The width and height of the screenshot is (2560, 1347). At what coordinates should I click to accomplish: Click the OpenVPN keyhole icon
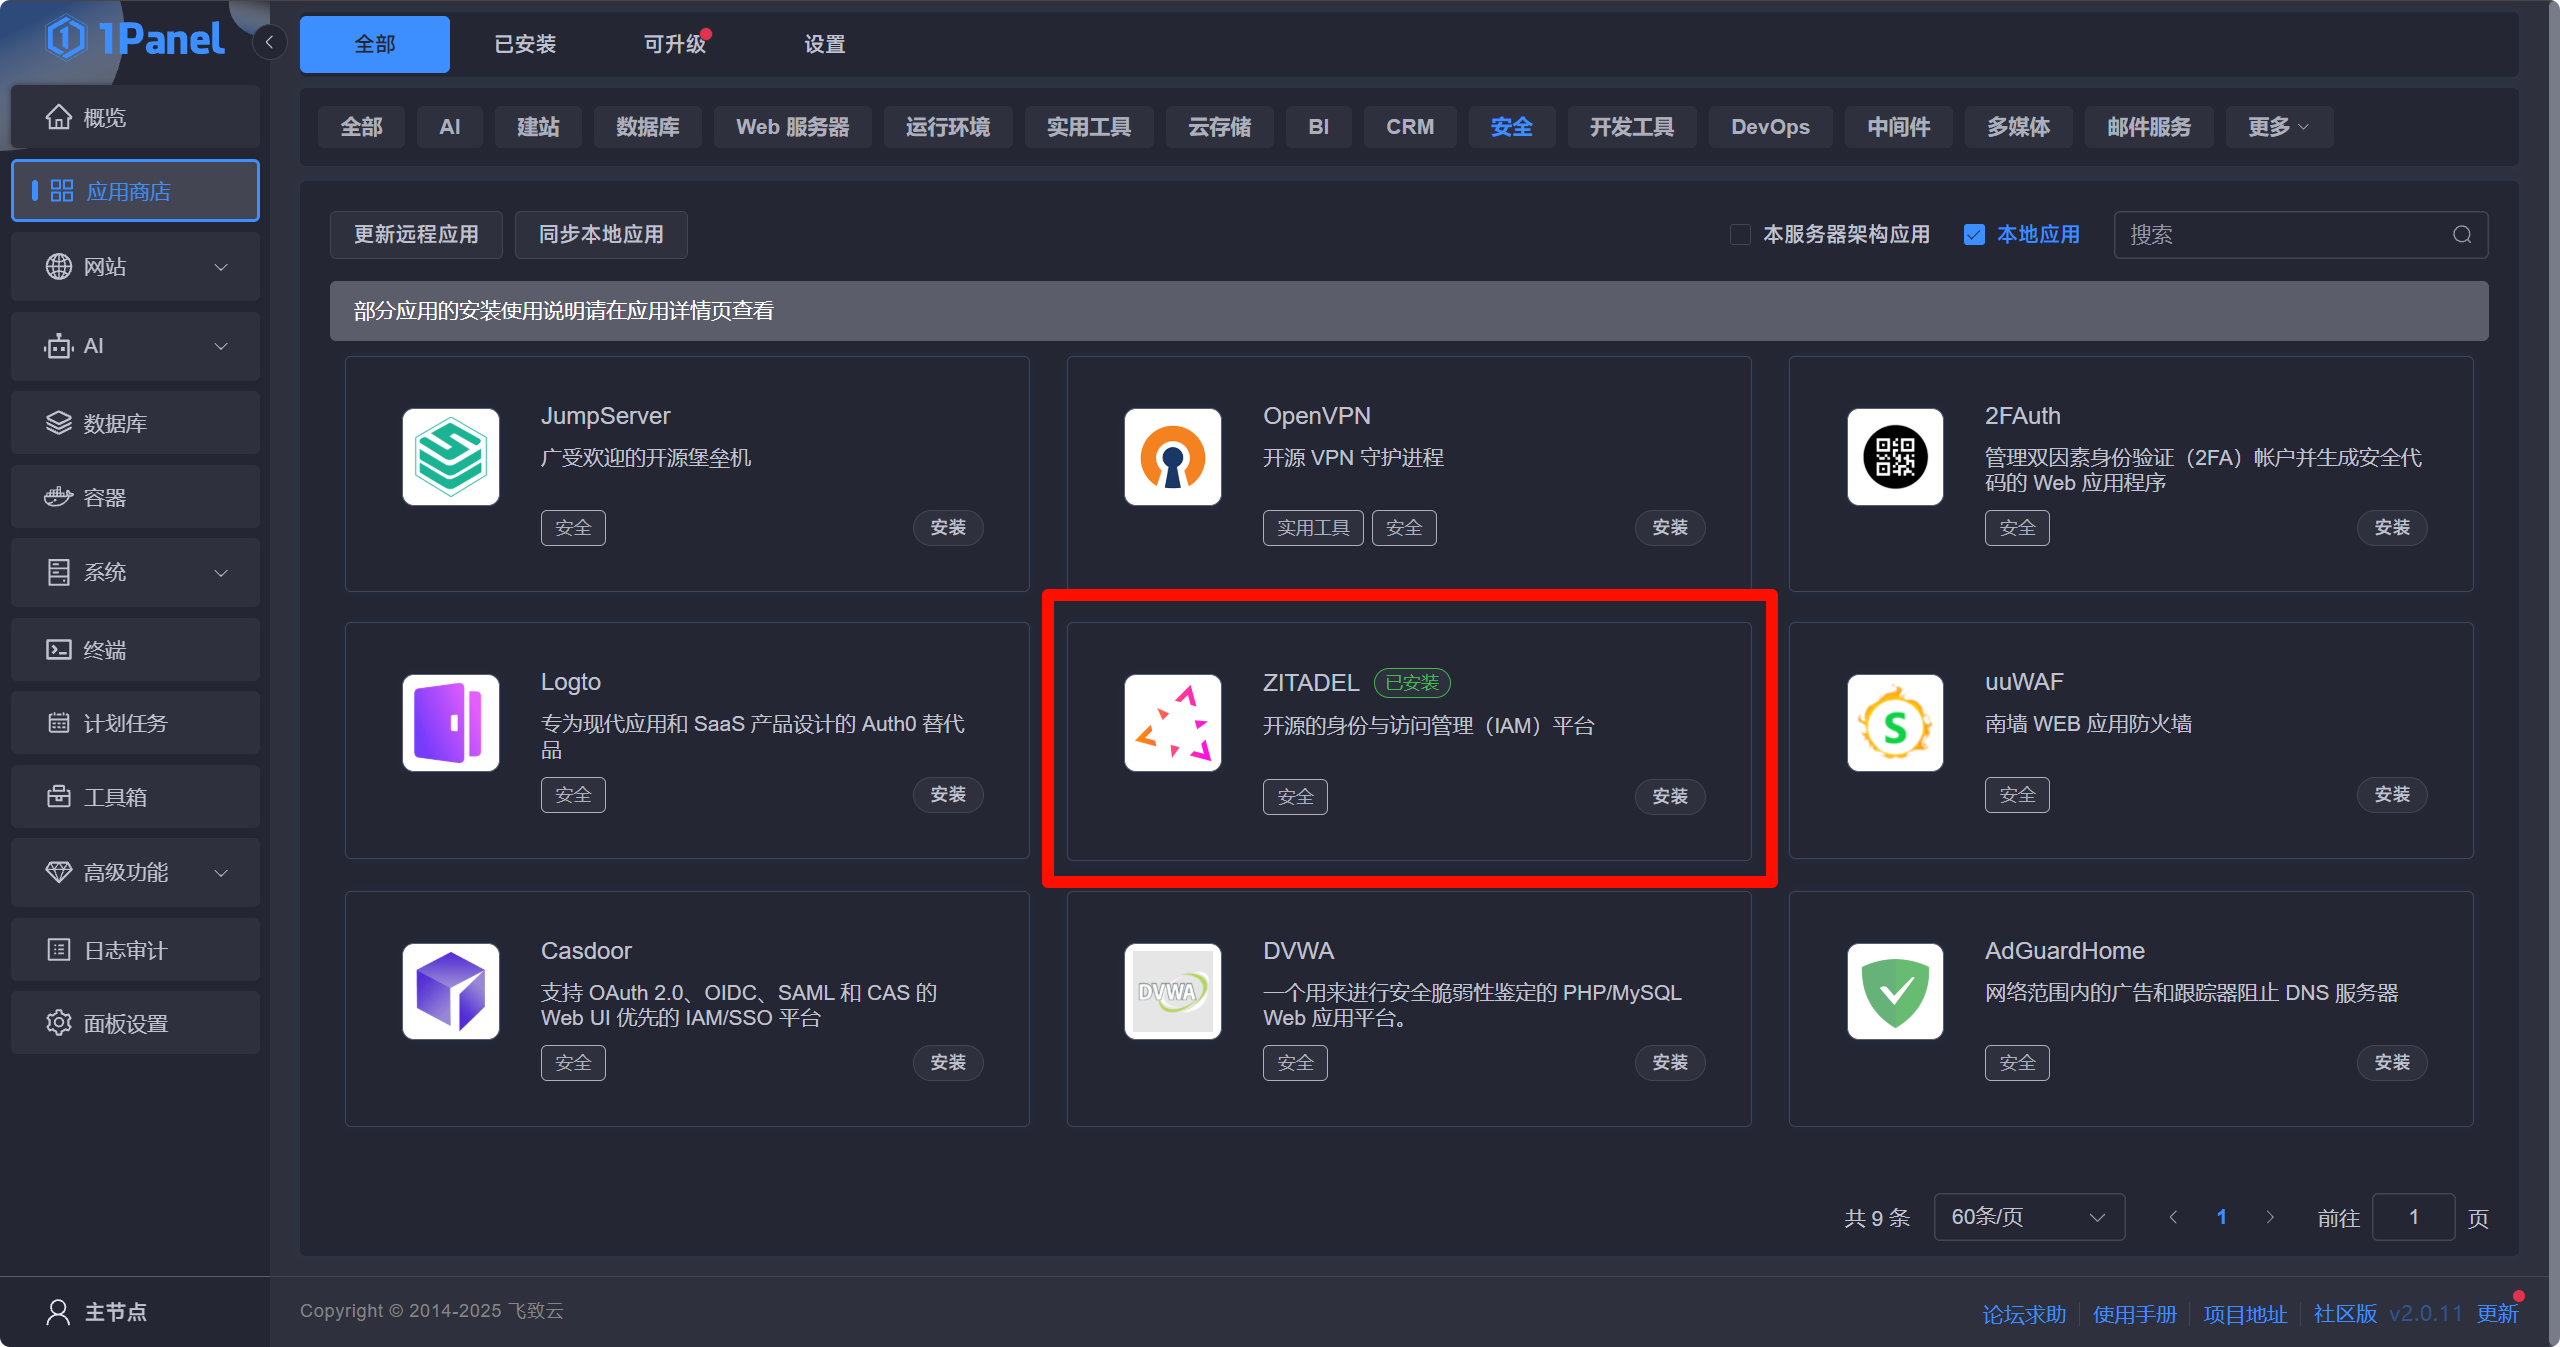click(1172, 457)
